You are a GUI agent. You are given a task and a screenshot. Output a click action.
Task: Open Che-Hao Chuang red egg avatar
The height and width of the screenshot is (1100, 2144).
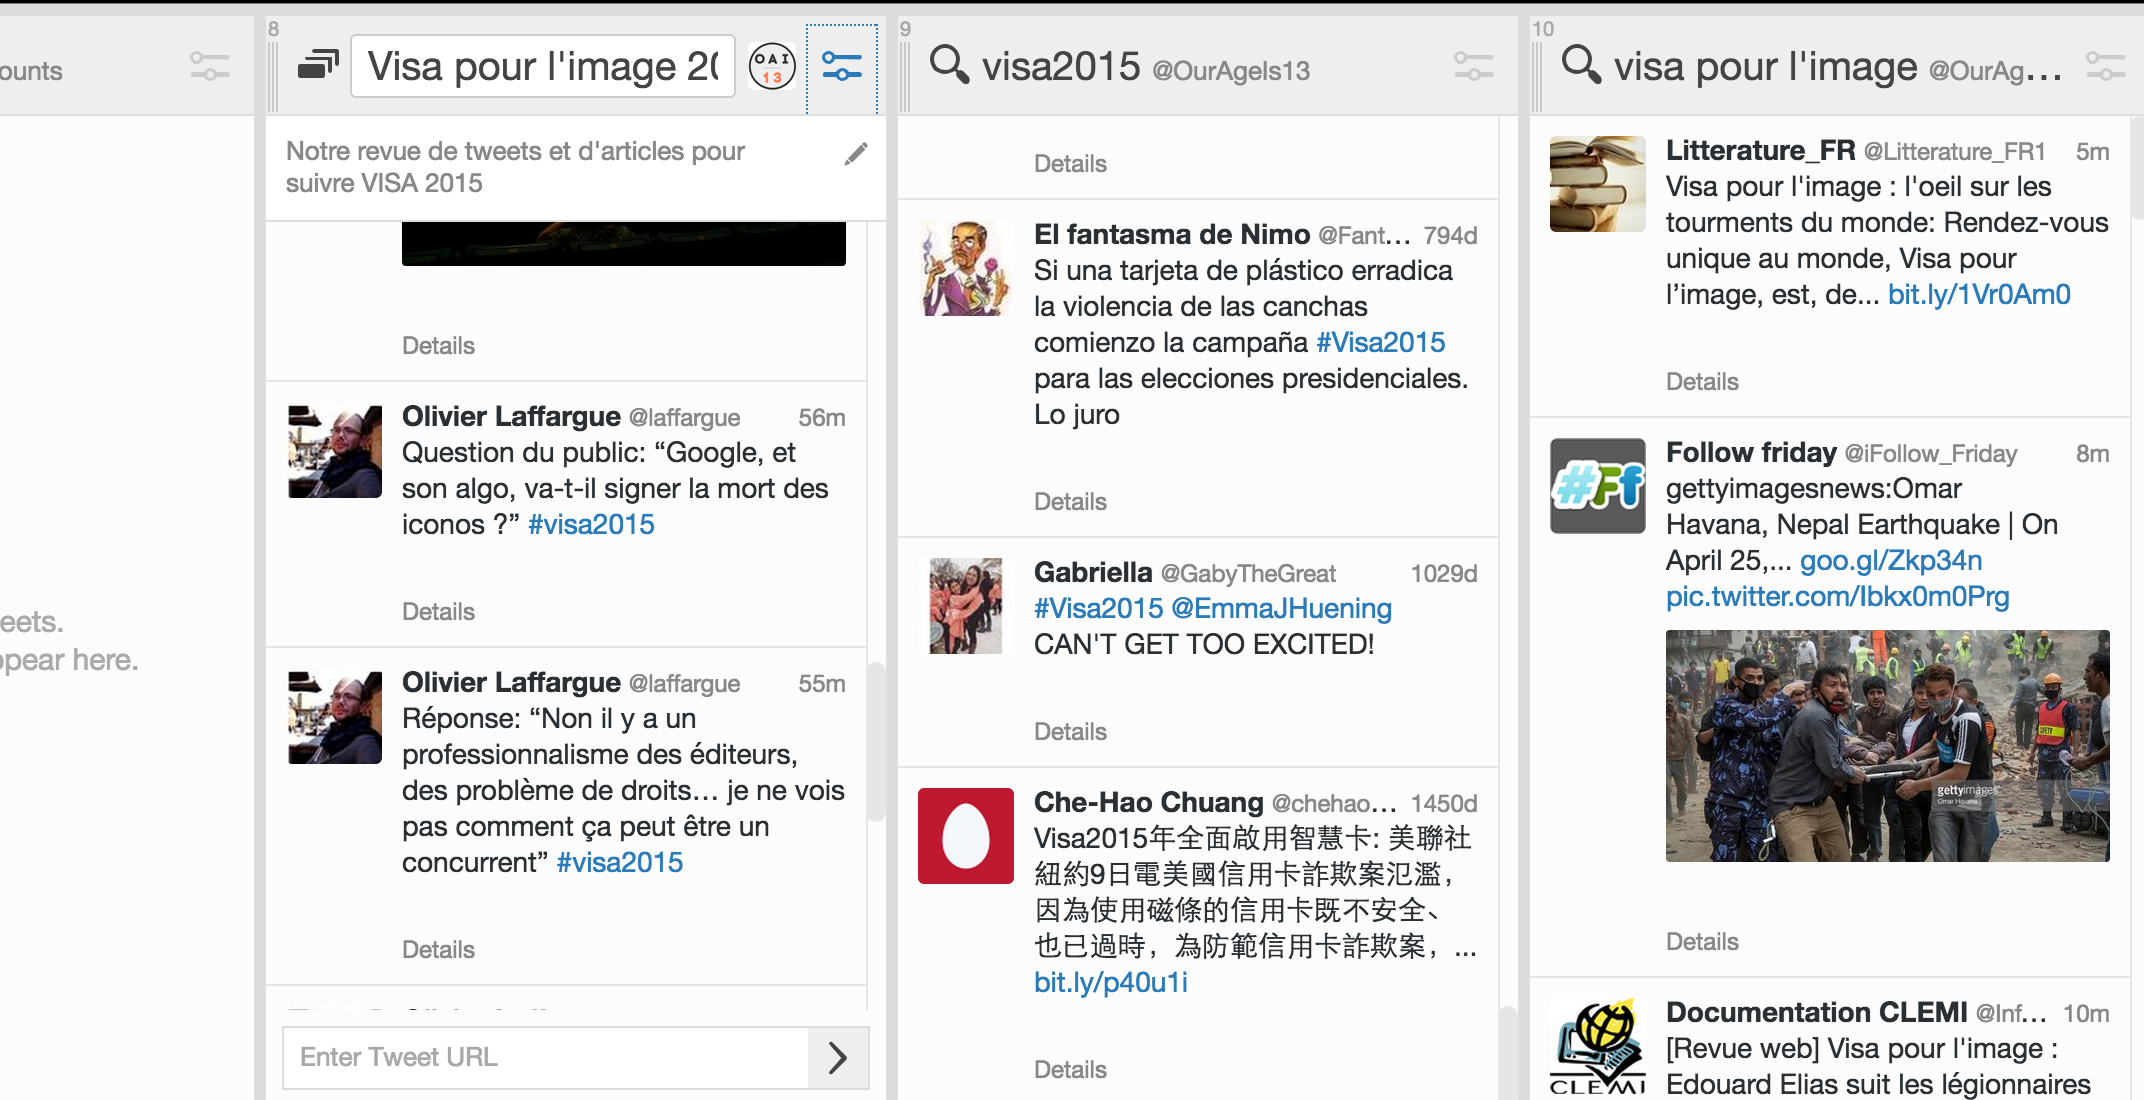pyautogui.click(x=965, y=836)
